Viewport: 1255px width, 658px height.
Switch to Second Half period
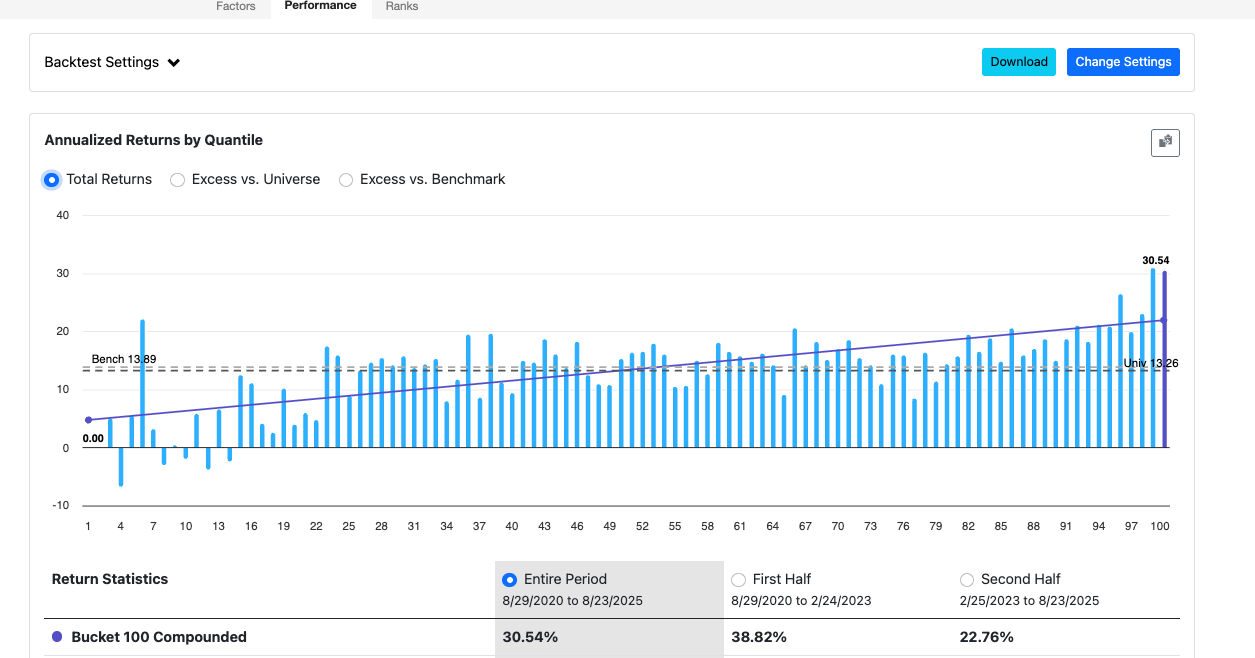click(x=967, y=580)
